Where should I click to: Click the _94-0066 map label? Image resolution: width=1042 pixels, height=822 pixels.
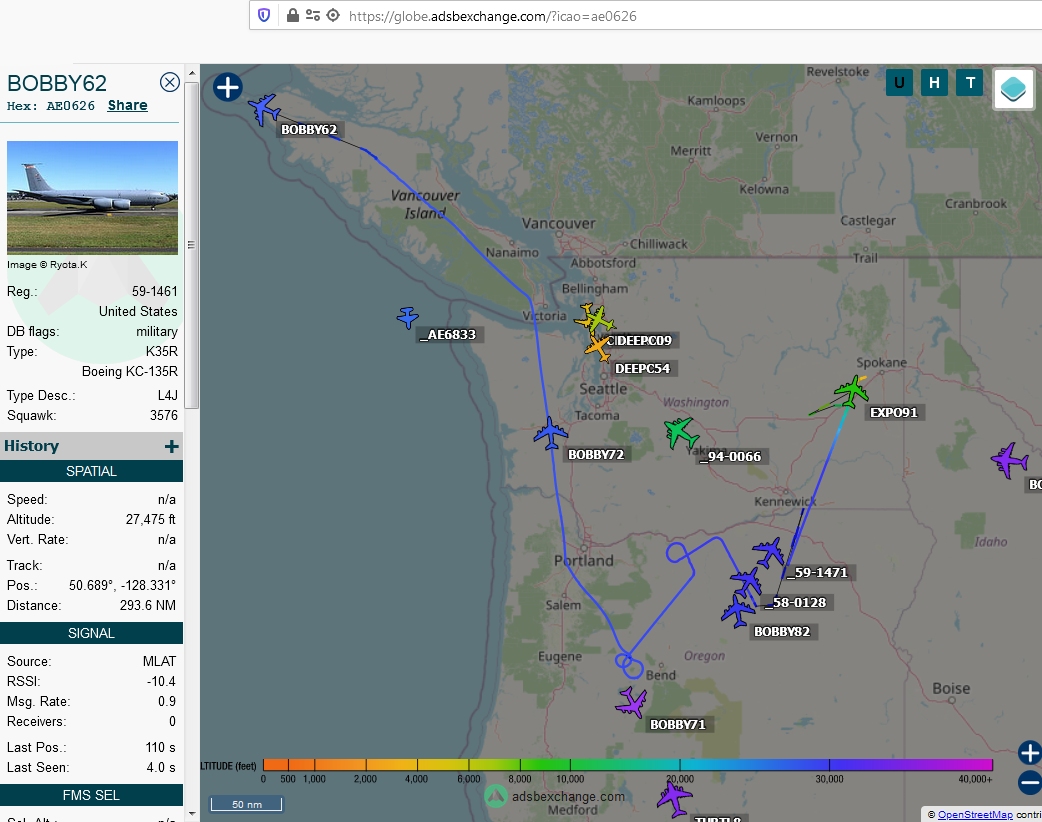730,457
